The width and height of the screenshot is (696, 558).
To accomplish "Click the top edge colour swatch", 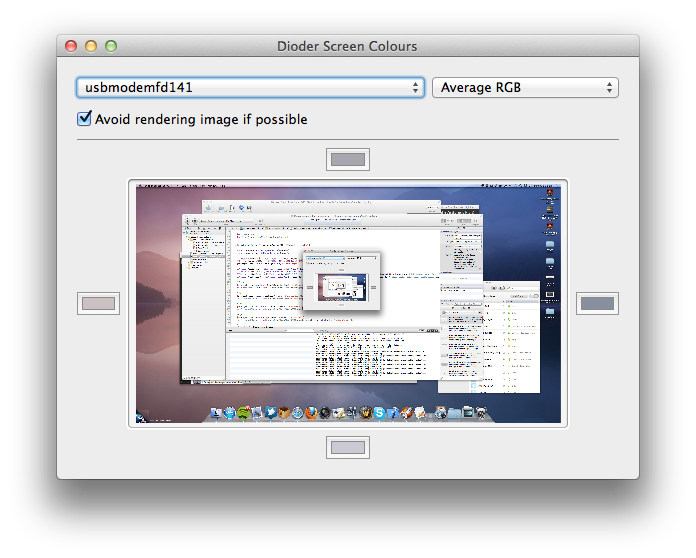I will [348, 159].
